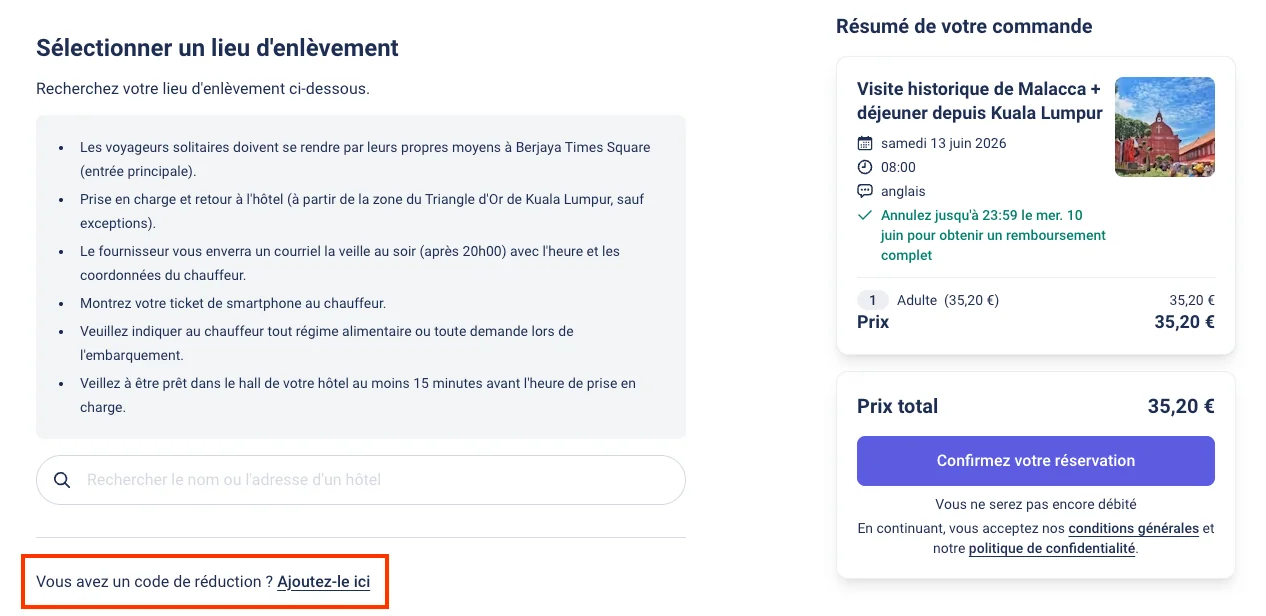Click the Résumé de votre commande heading
The image size is (1266, 616).
(964, 26)
